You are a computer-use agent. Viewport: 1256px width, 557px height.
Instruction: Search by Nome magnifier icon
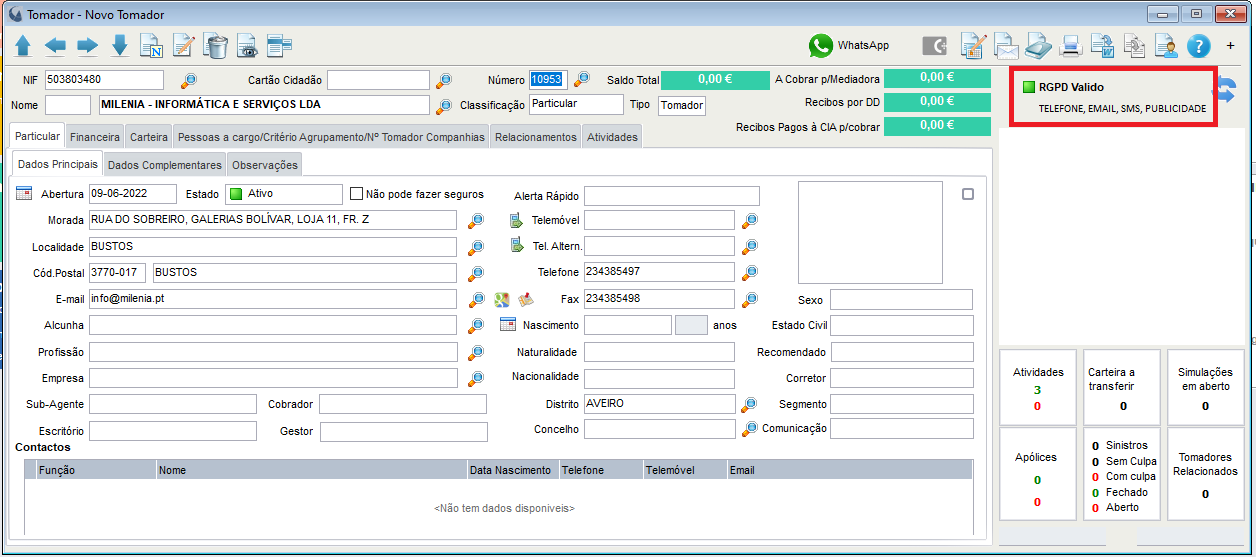[x=443, y=106]
